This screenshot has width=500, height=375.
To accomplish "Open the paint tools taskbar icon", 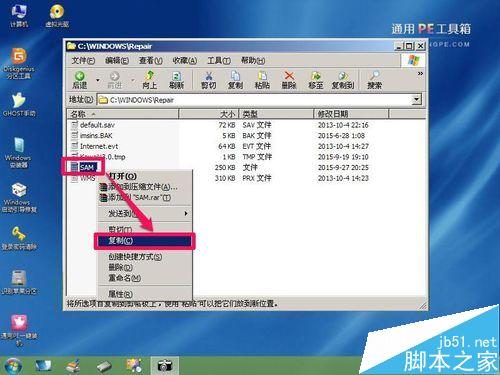I will click(x=73, y=366).
